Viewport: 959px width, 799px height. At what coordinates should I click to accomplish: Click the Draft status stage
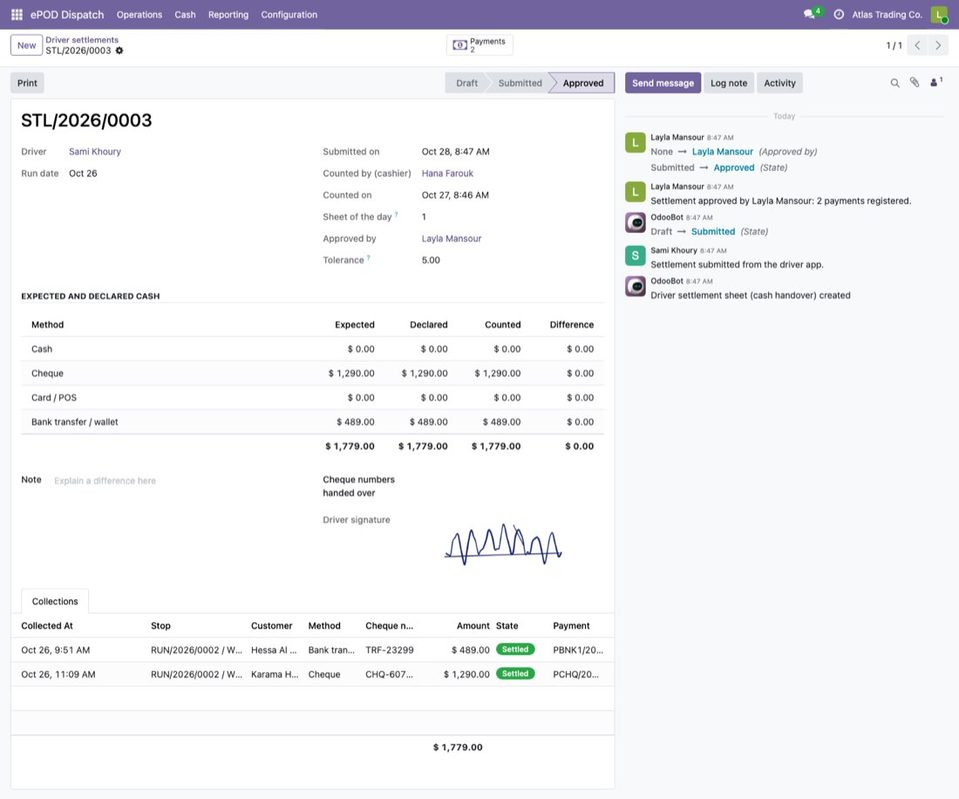[x=467, y=83]
